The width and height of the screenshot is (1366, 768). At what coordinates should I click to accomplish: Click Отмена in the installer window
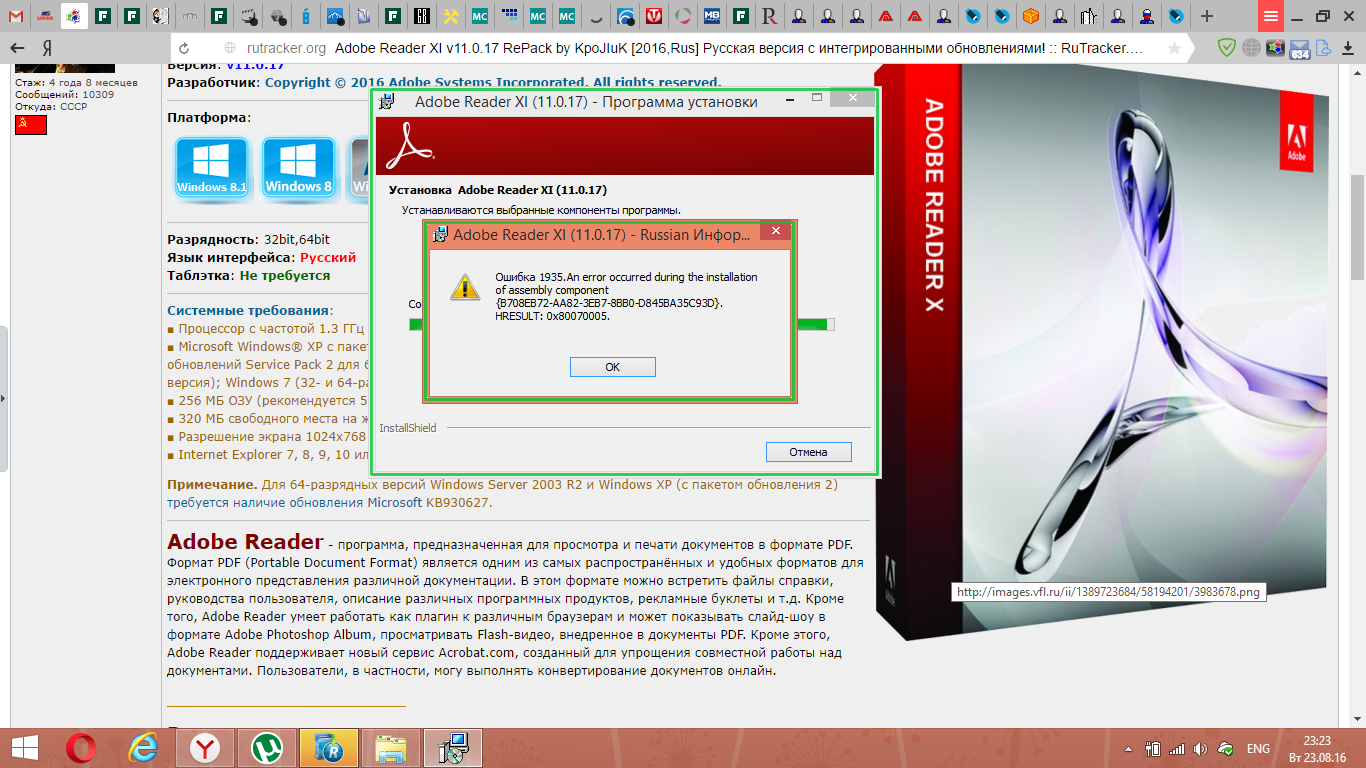pyautogui.click(x=809, y=452)
